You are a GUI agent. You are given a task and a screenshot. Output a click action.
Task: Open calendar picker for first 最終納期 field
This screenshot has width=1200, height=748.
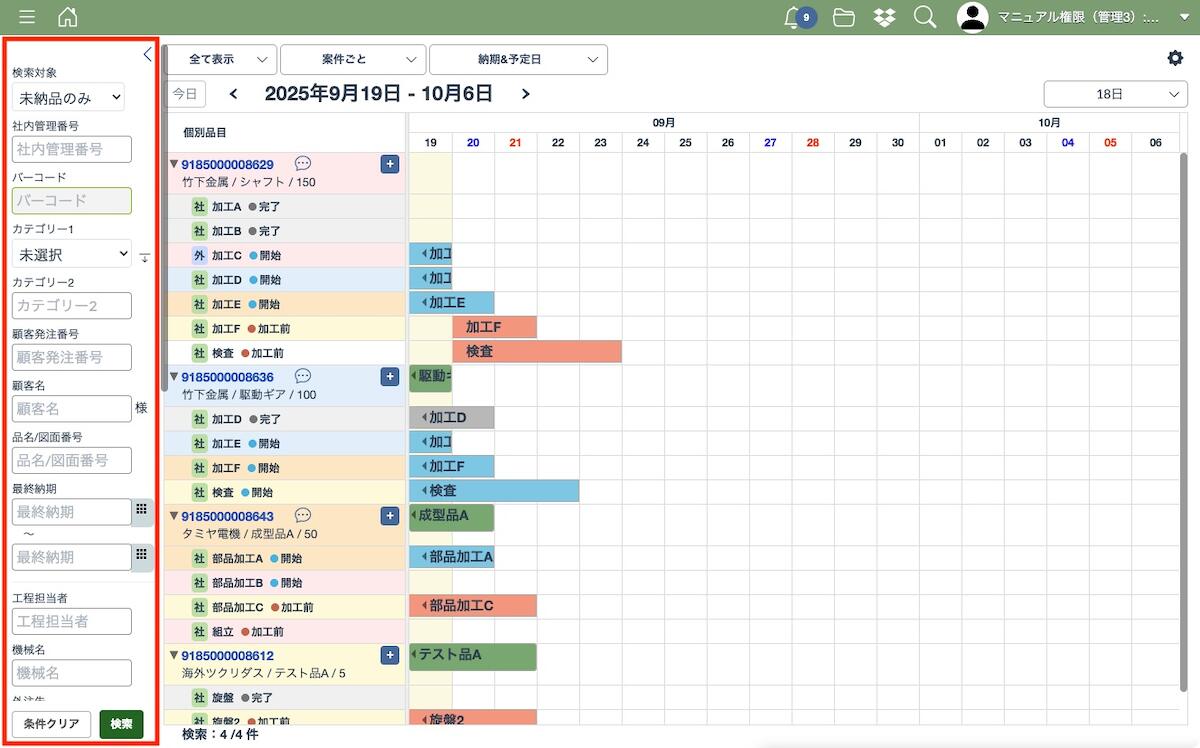(142, 511)
